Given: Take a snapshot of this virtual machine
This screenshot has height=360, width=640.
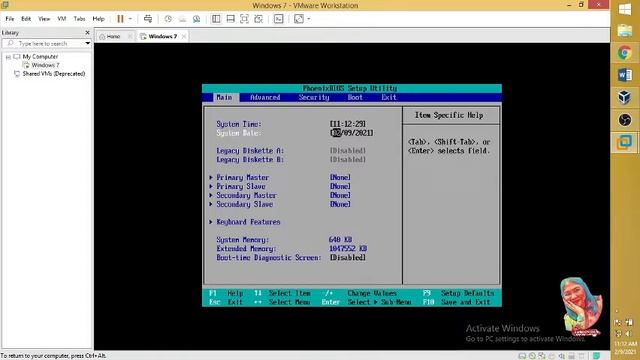Looking at the screenshot, I should [x=168, y=19].
